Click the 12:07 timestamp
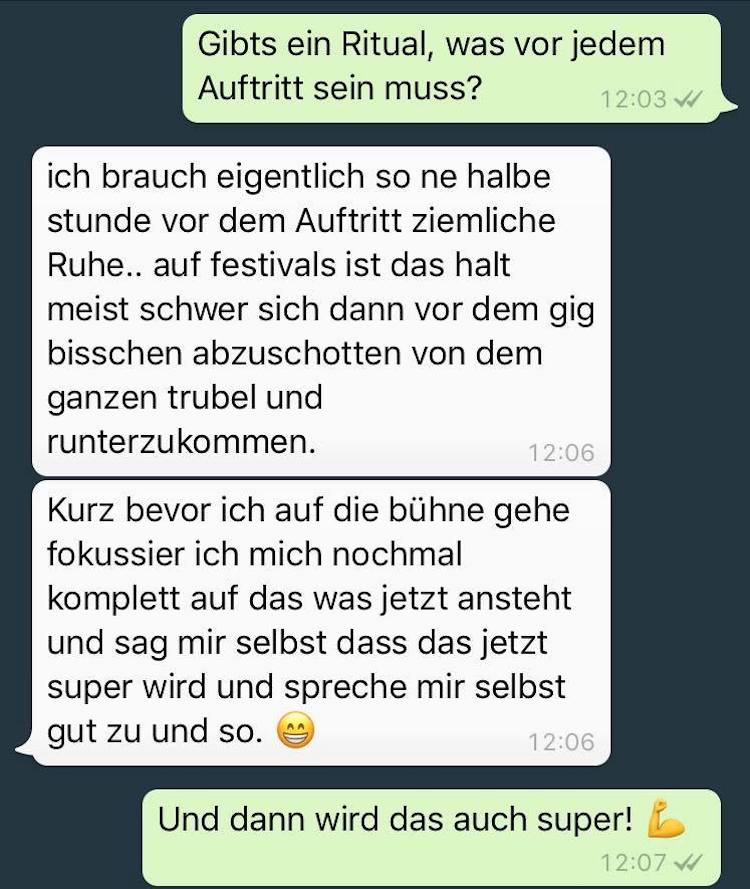750x889 pixels. [633, 862]
